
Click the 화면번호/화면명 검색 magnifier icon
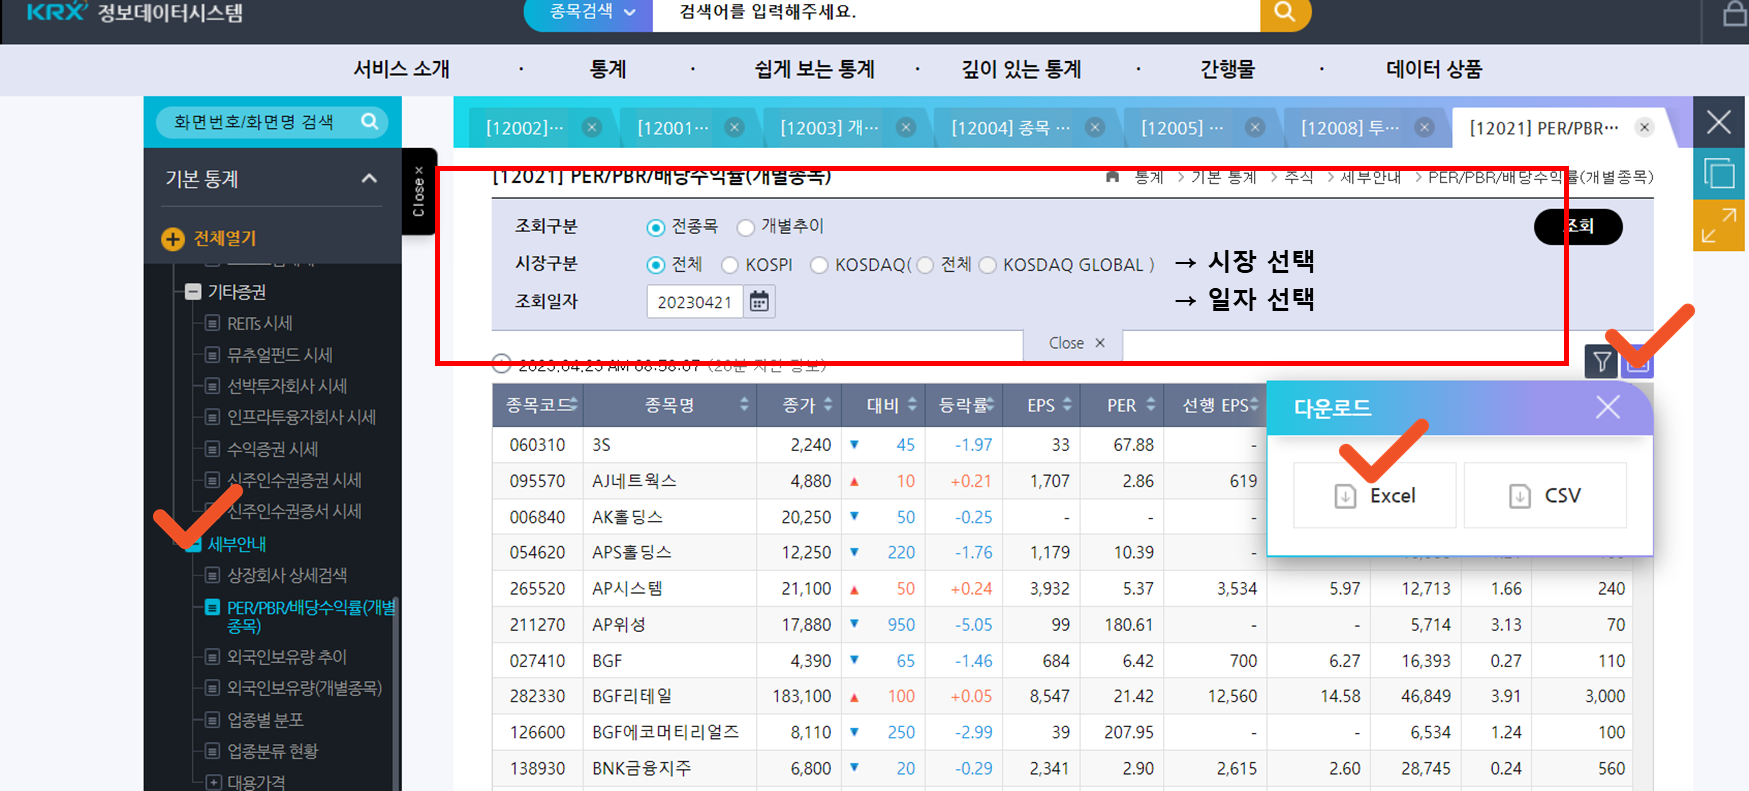pos(369,121)
